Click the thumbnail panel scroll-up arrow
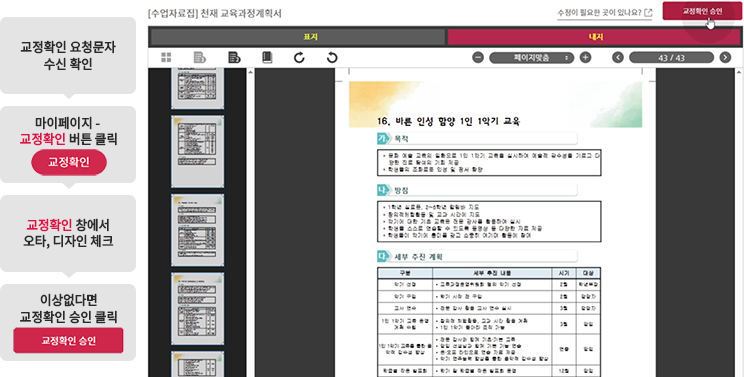 tap(250, 72)
